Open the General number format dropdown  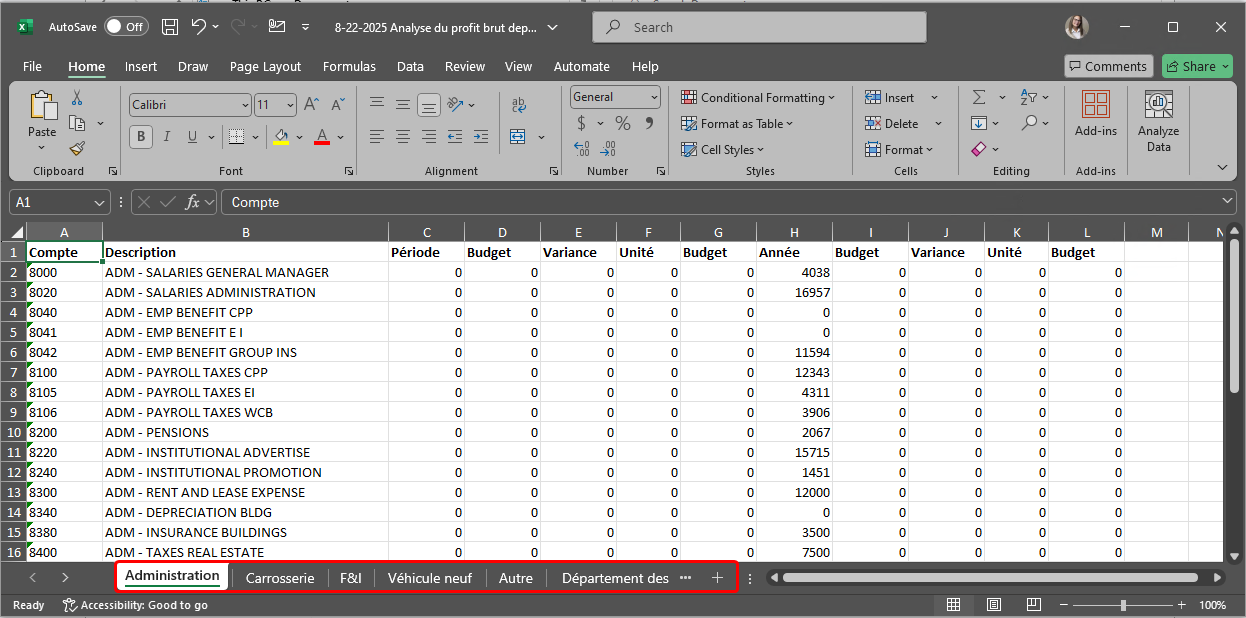[x=654, y=97]
